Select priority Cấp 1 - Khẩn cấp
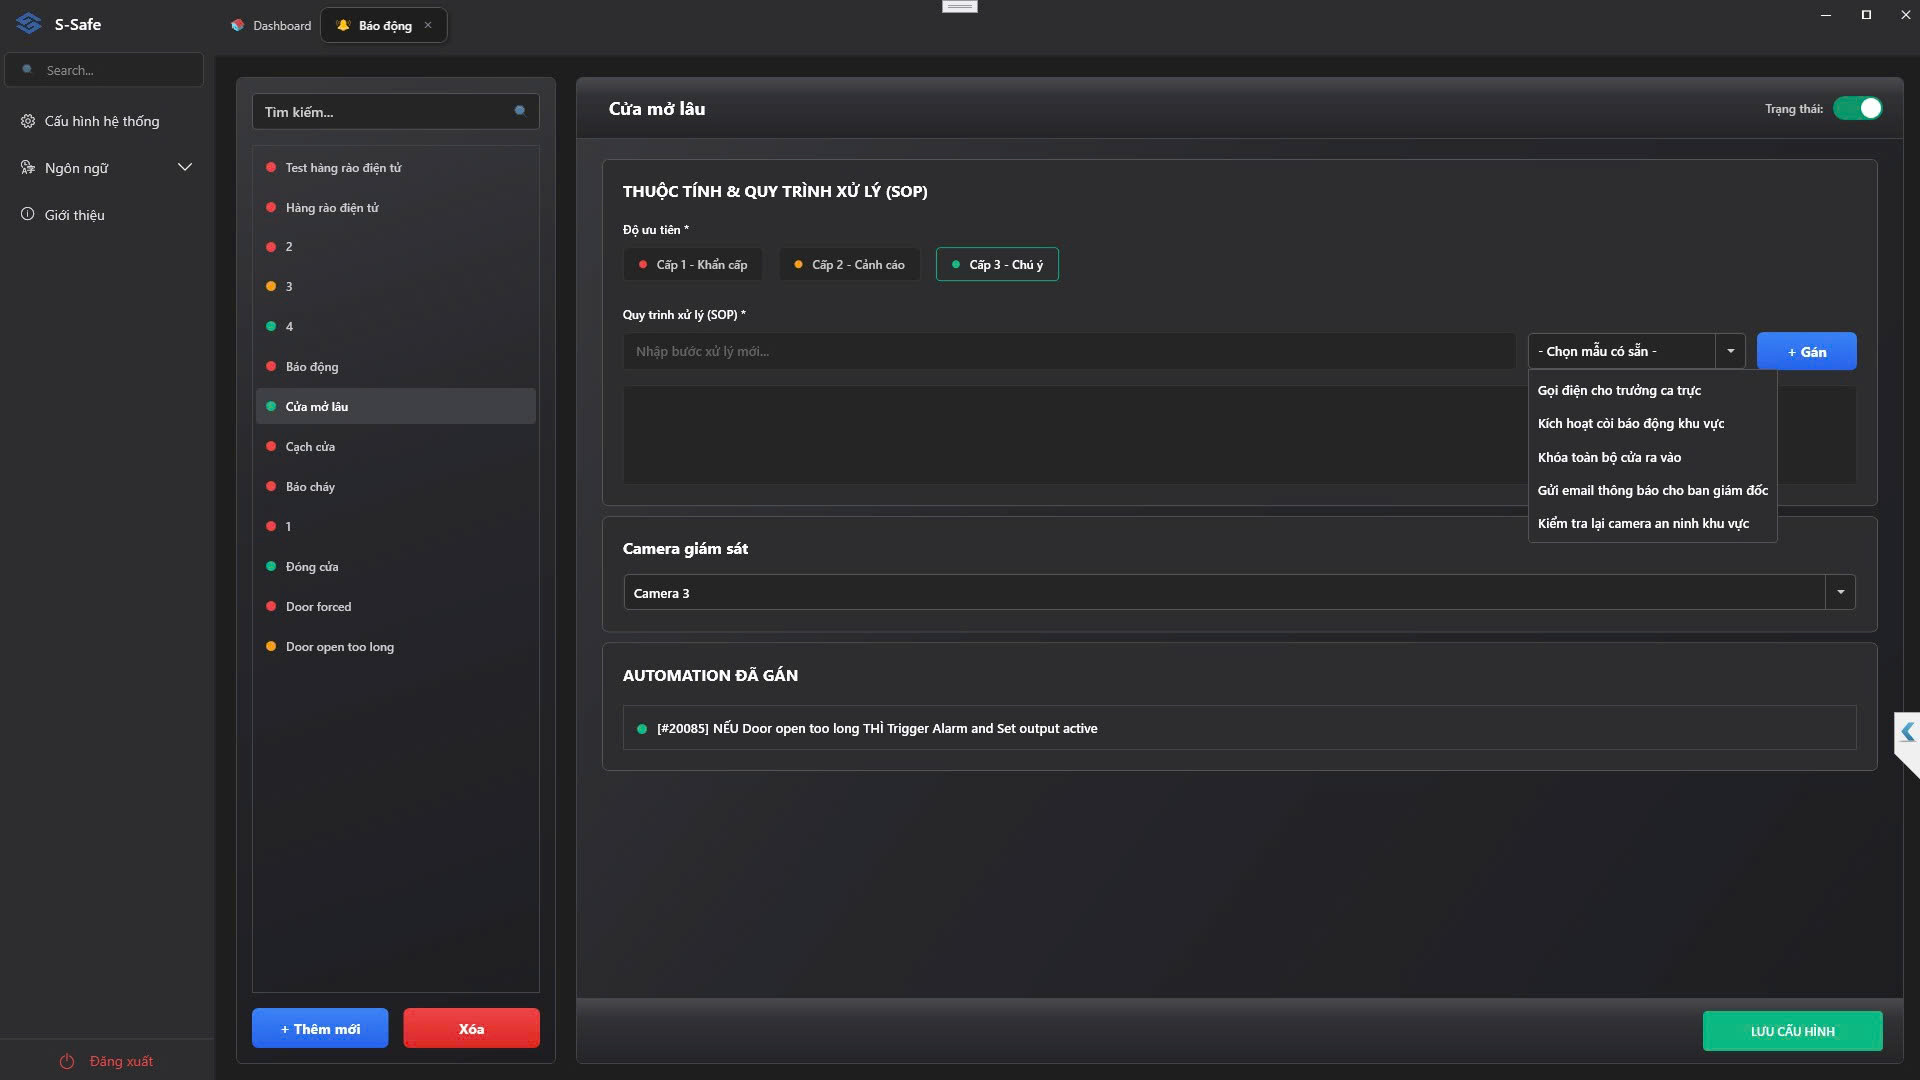Viewport: 1920px width, 1080px height. click(x=693, y=264)
